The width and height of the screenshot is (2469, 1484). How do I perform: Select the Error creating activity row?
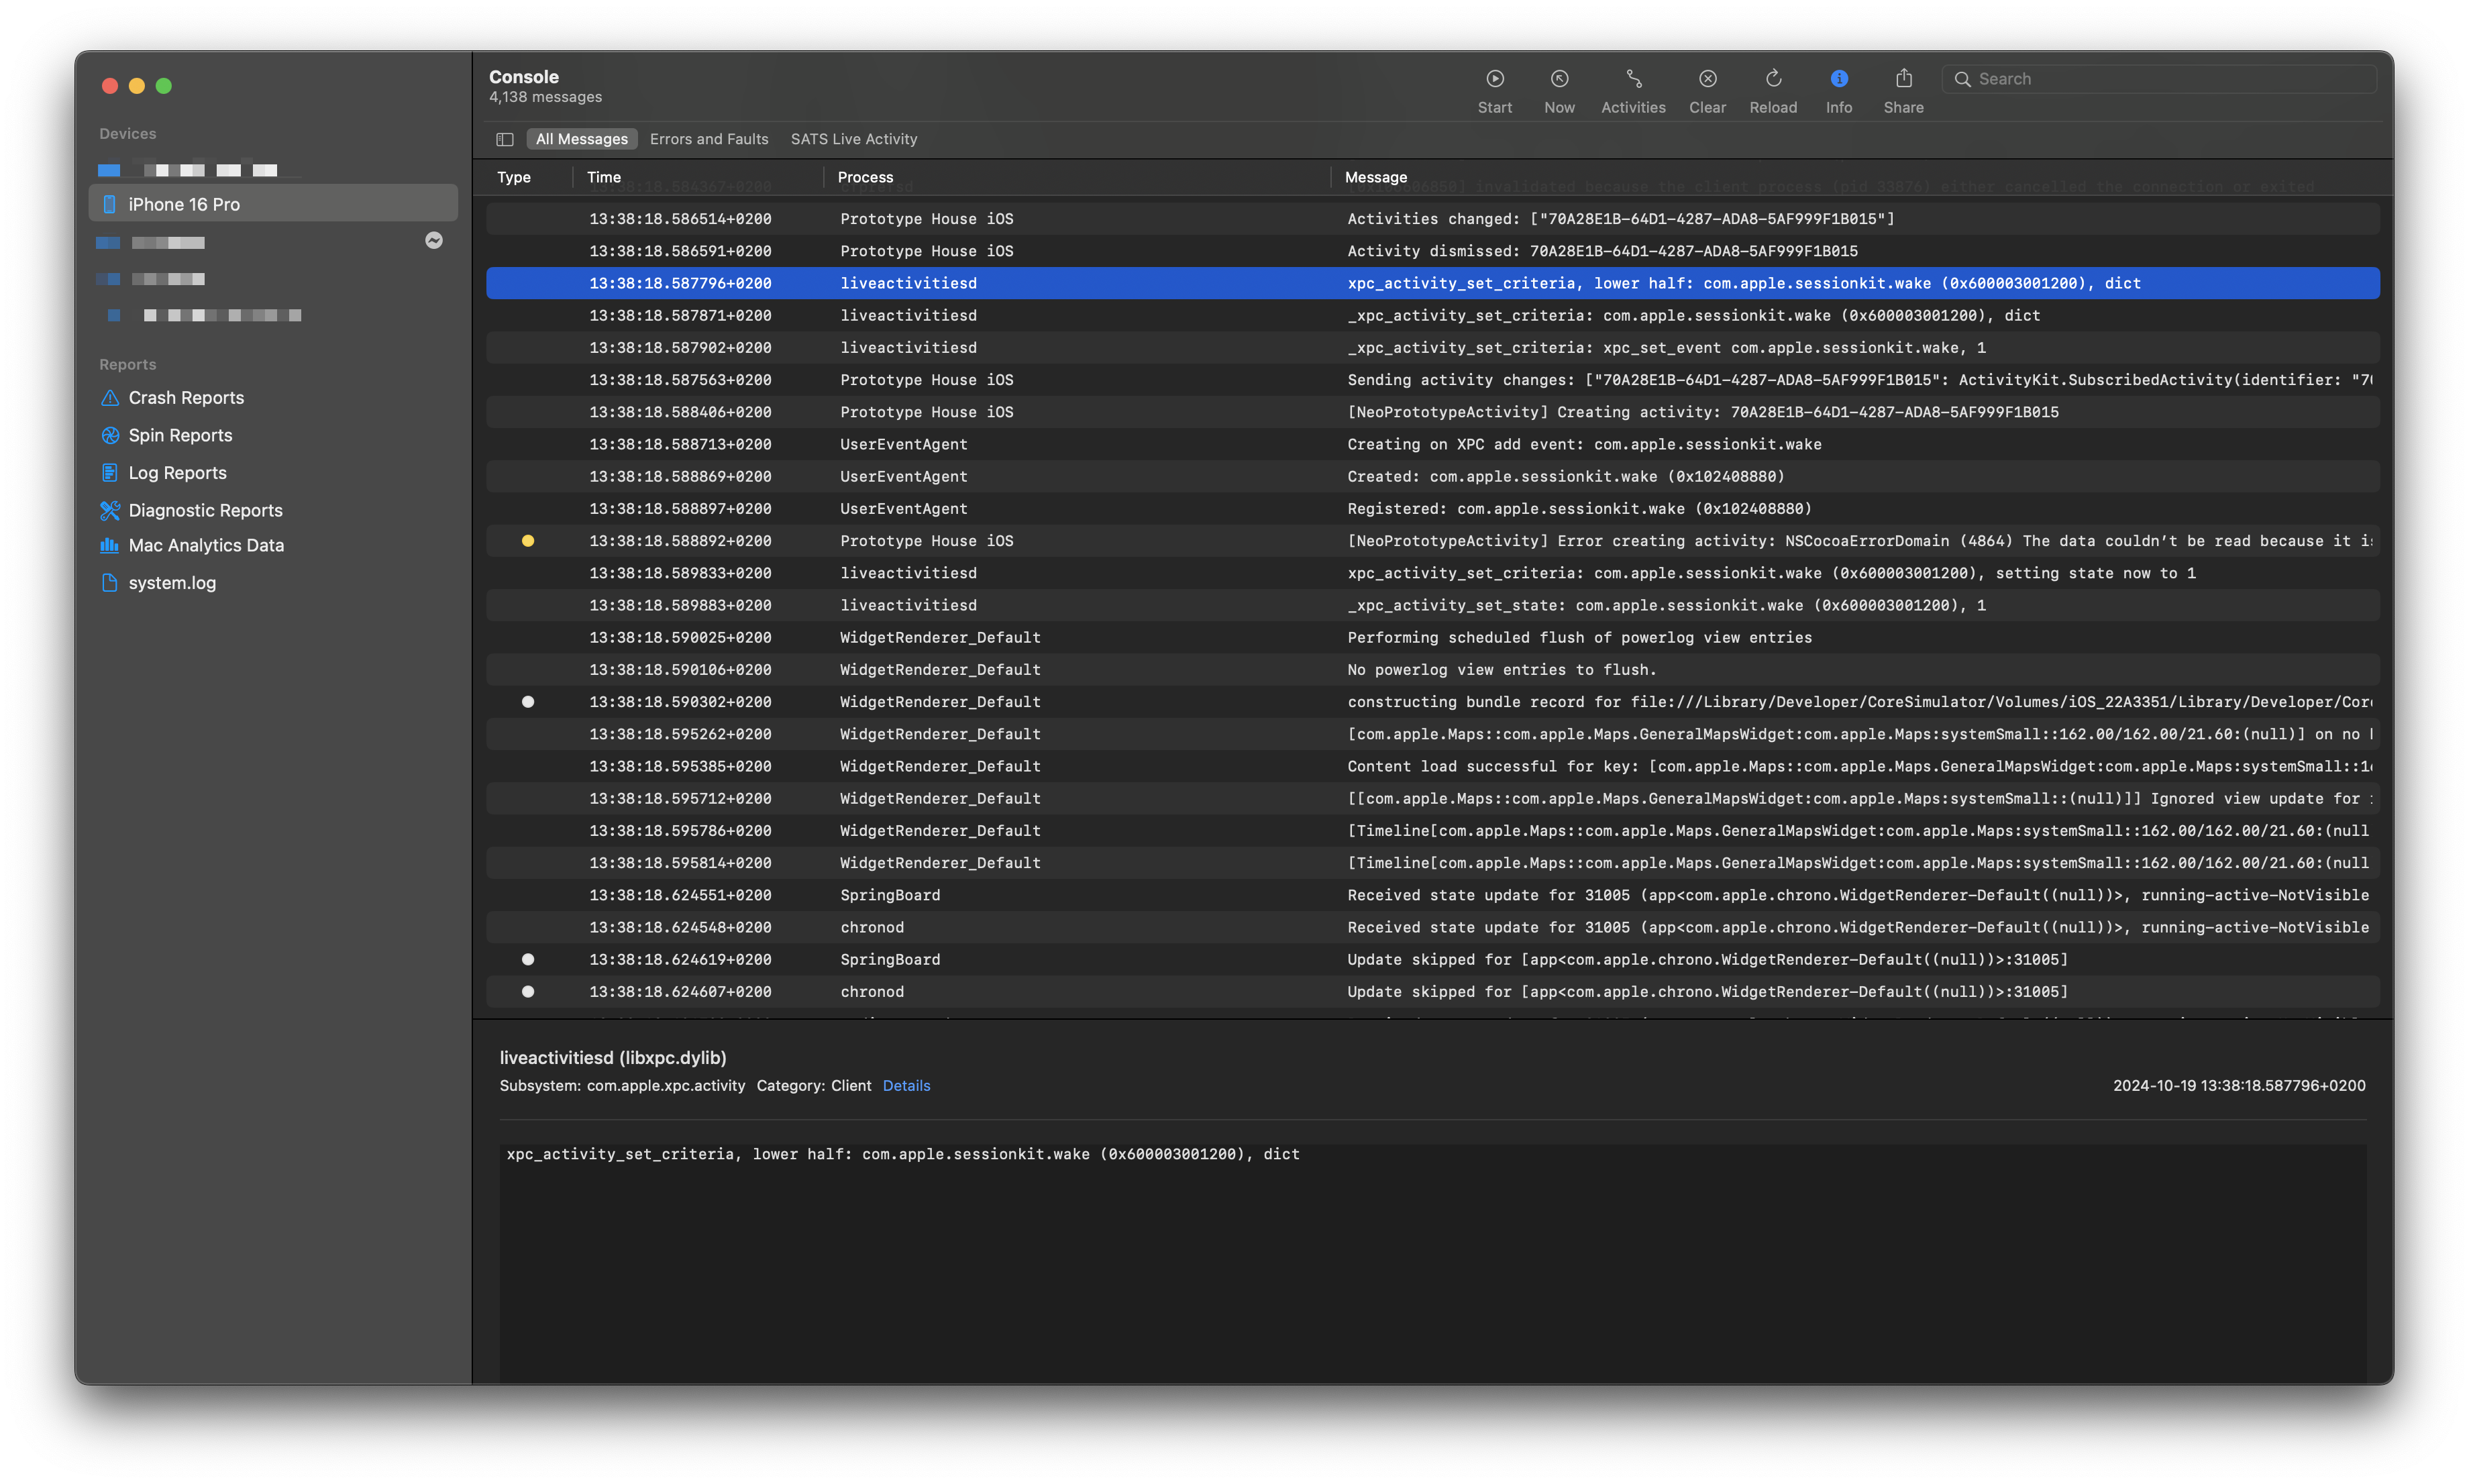1432,541
